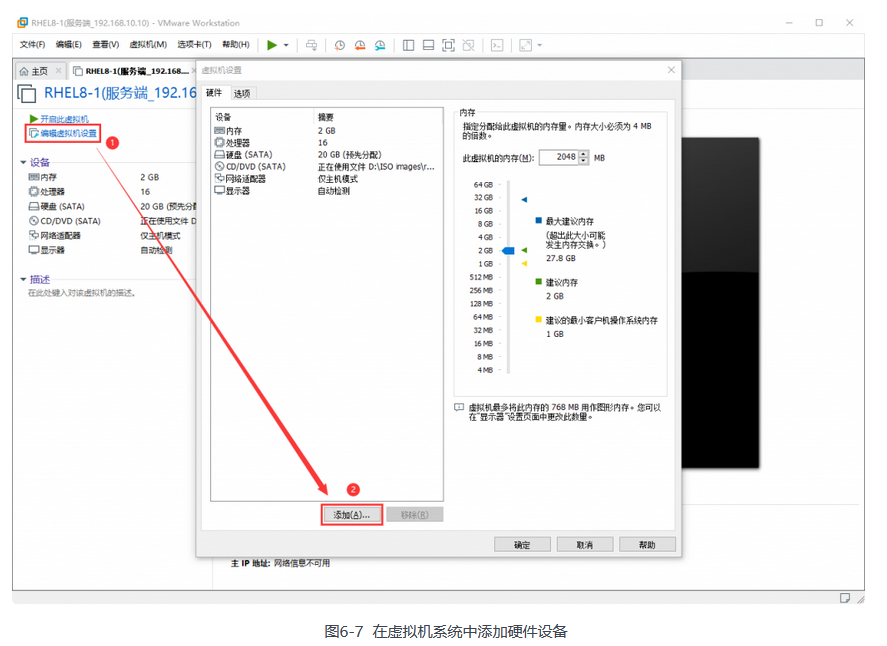
Task: Open the 虚拟机(M) menu
Action: (148, 45)
